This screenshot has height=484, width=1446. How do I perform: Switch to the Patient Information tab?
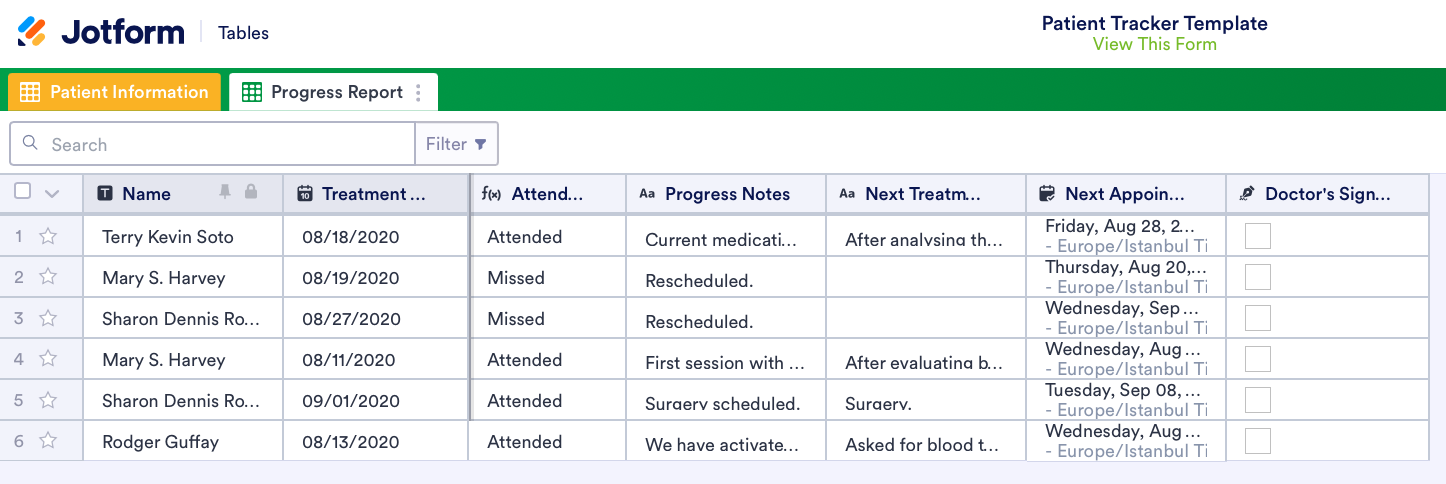point(114,92)
